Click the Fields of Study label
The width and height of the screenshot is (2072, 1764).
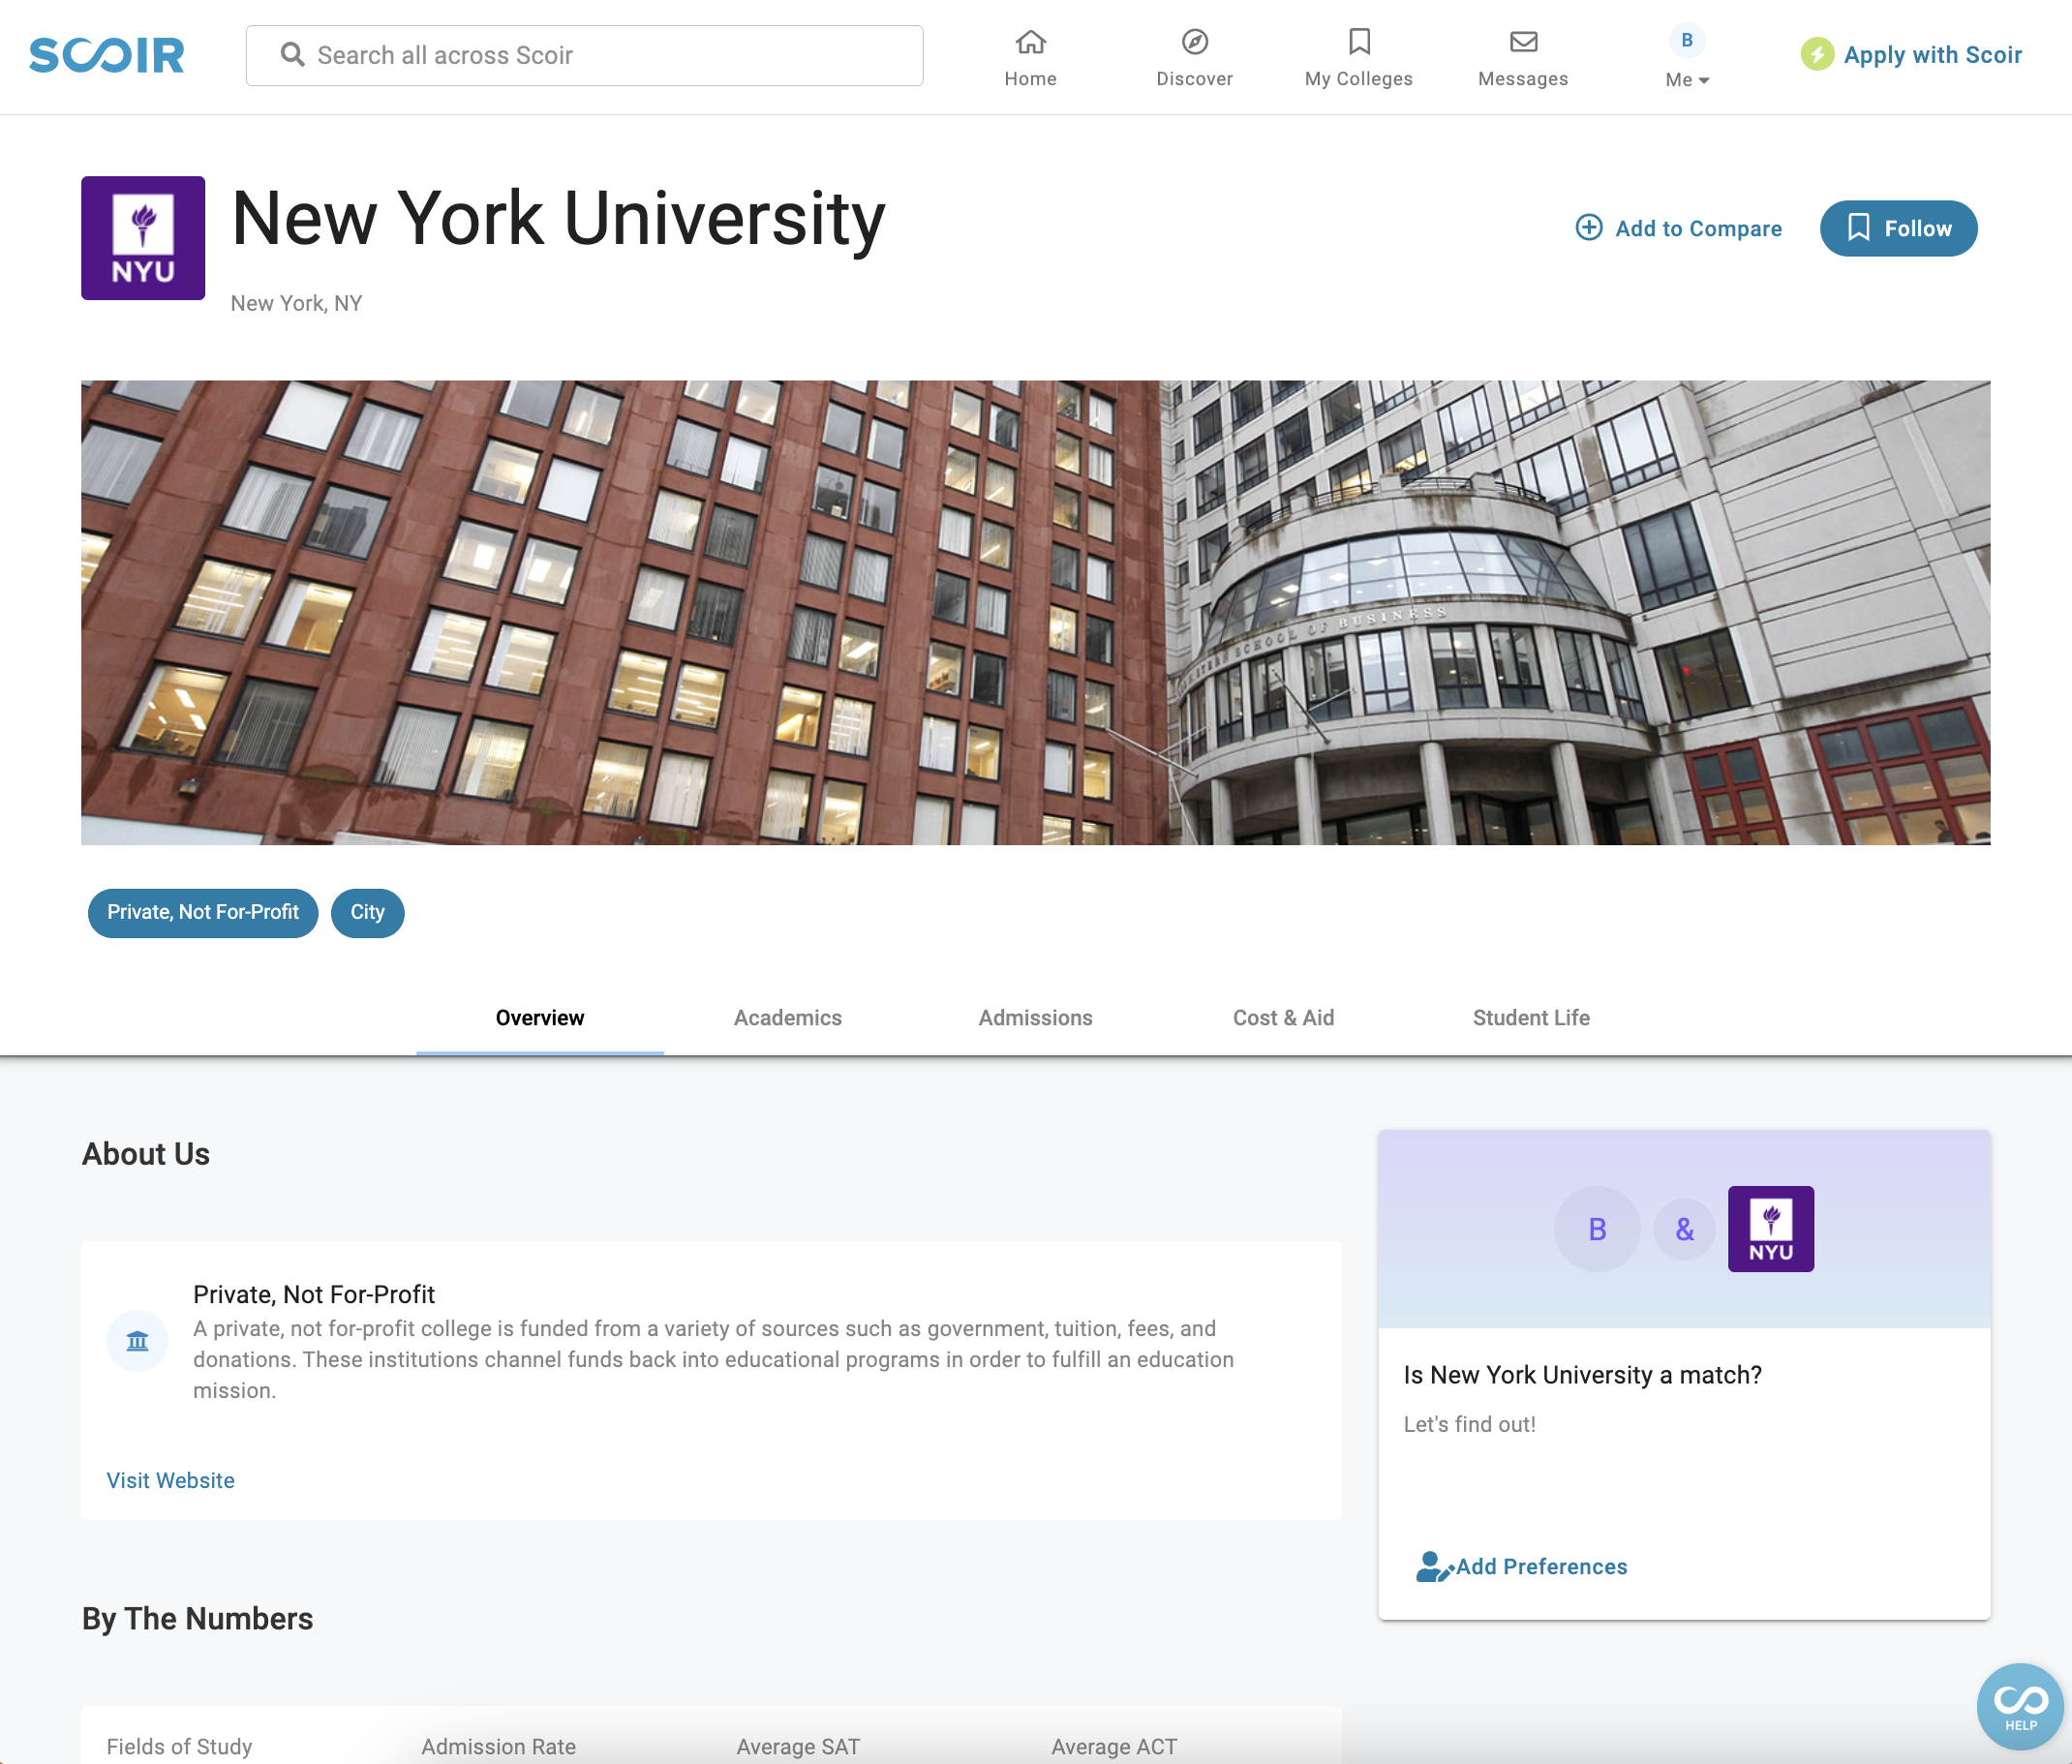179,1746
